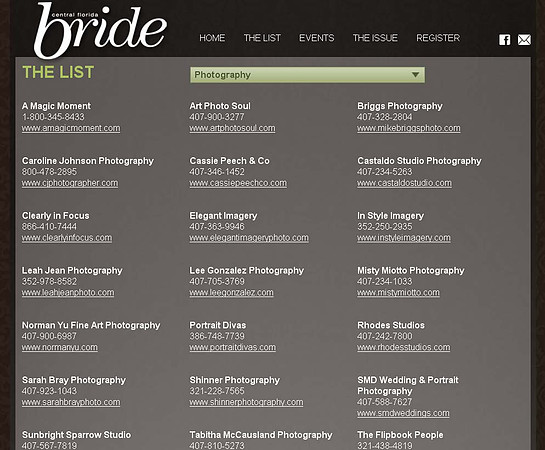Open www.elegantimageryphoto.com link

[249, 238]
